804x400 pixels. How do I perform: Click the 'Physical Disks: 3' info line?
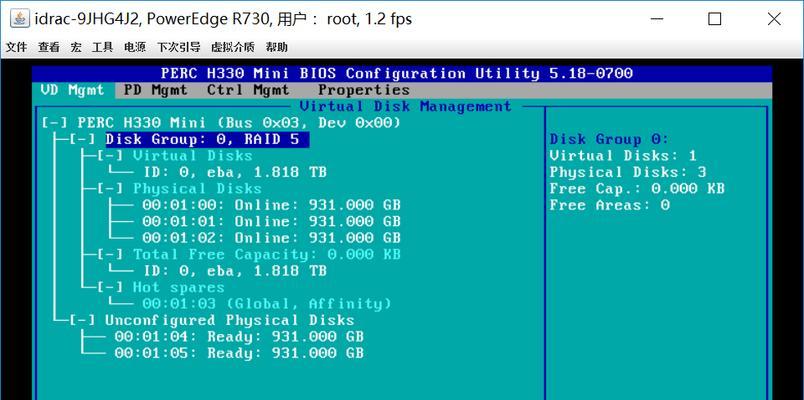(628, 172)
